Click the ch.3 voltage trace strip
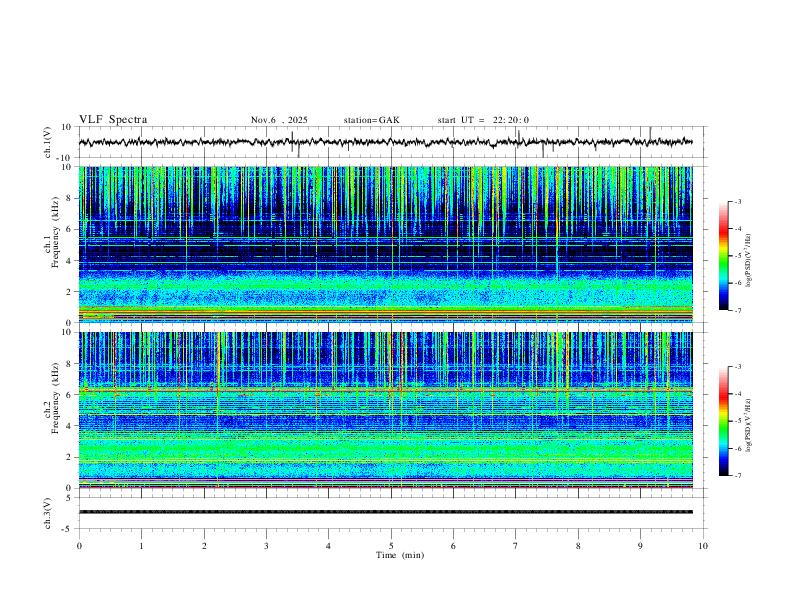Image resolution: width=792 pixels, height=612 pixels. tap(386, 512)
